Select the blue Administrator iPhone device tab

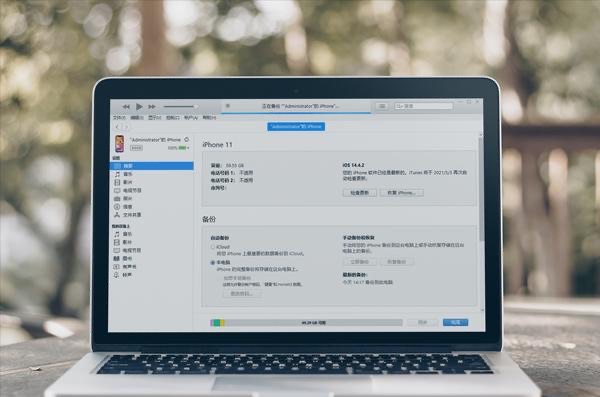coord(296,126)
